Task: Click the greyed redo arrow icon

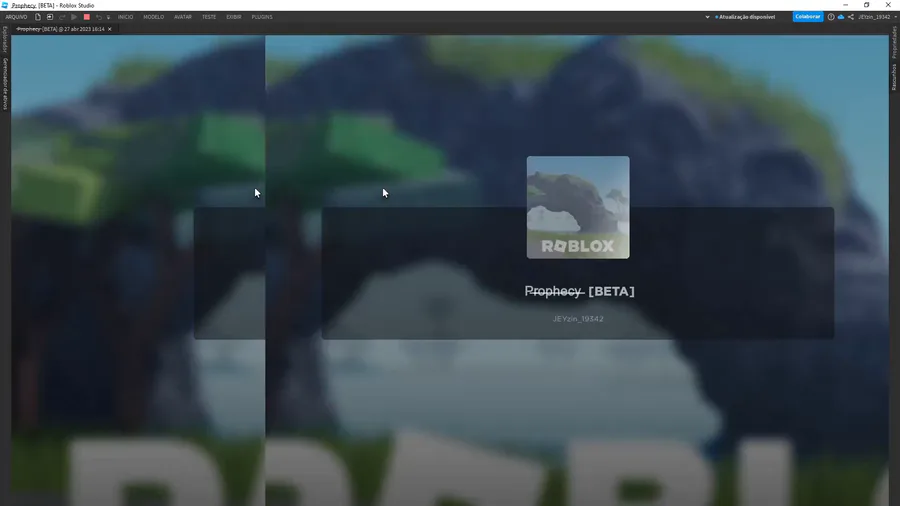Action: click(62, 17)
